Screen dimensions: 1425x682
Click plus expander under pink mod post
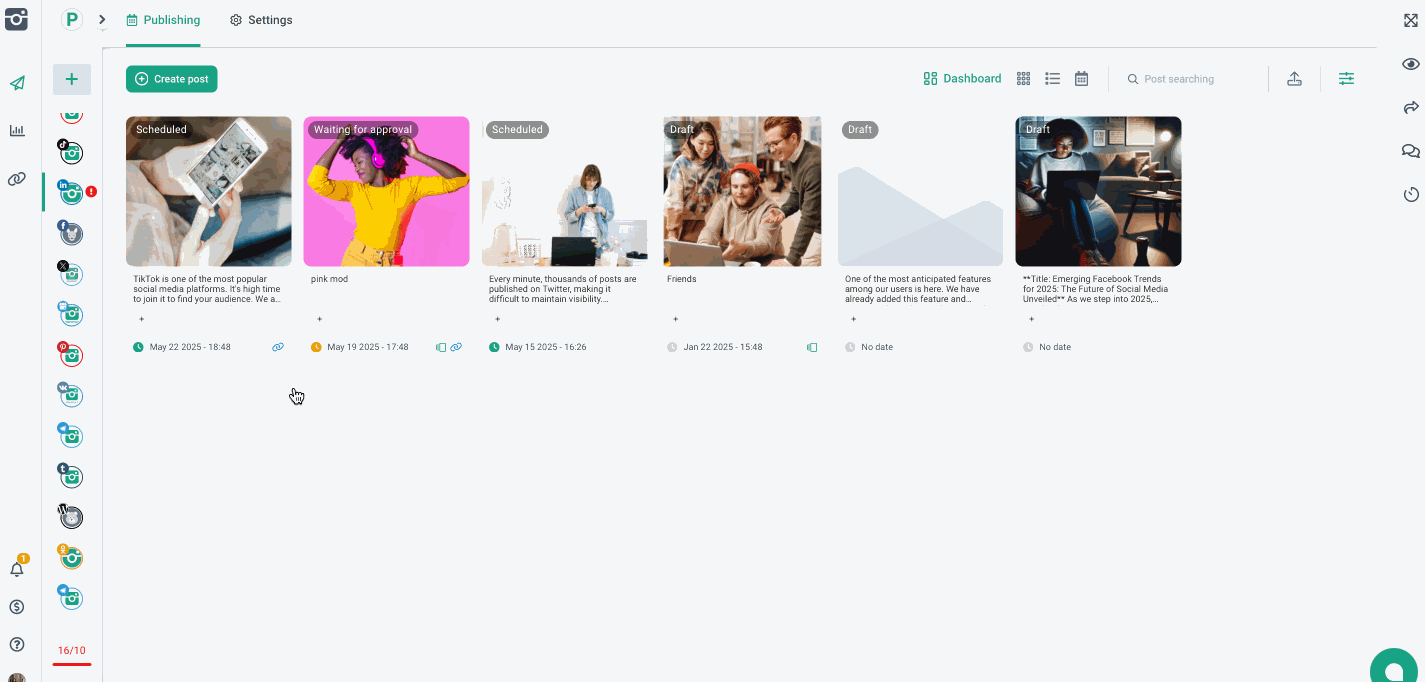(x=319, y=319)
